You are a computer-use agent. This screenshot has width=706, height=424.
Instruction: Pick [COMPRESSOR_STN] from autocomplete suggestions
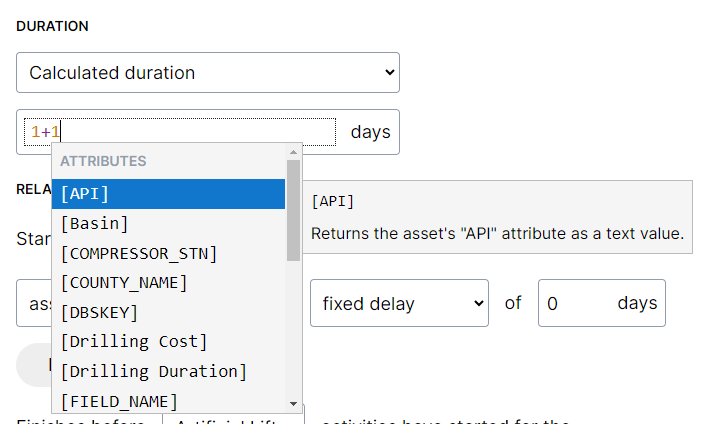(168, 253)
